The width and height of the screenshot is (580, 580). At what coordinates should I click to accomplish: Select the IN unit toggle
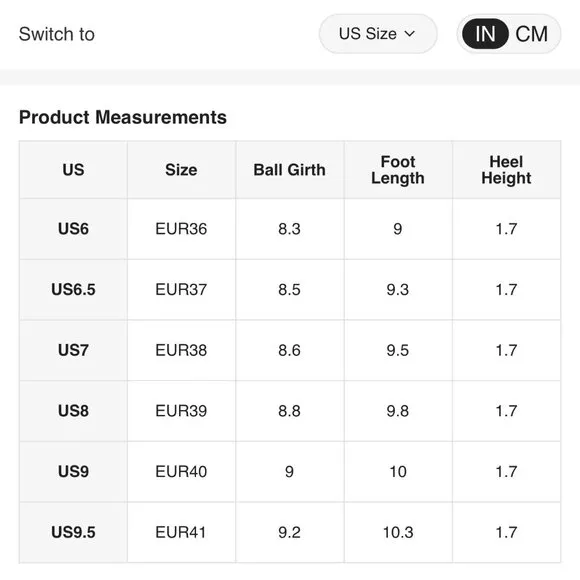[x=485, y=34]
